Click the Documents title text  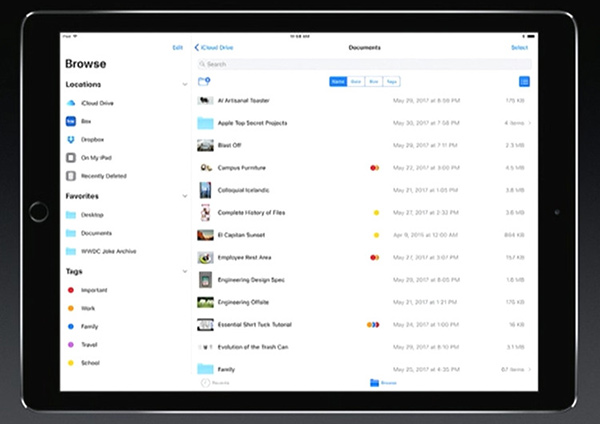[x=364, y=47]
